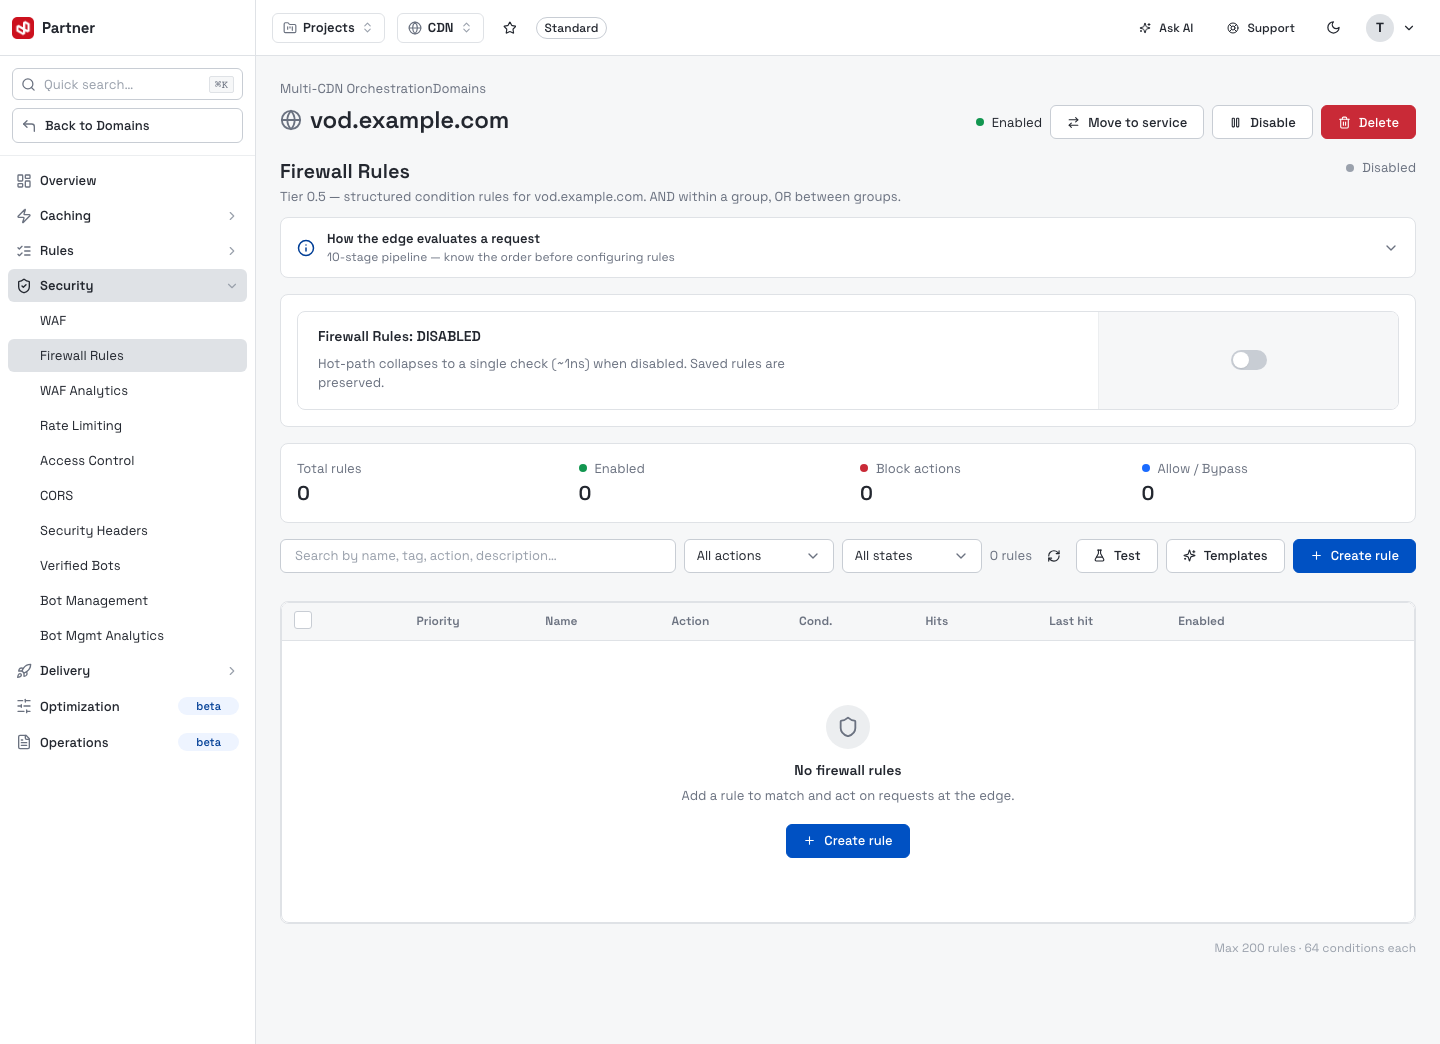This screenshot has height=1044, width=1440.
Task: Enable the Firewall Rules toggle switch
Action: coord(1249,360)
